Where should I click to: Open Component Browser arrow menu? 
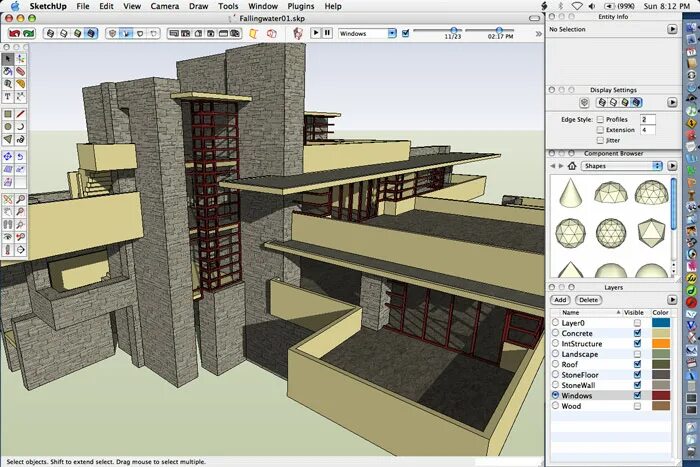click(672, 166)
